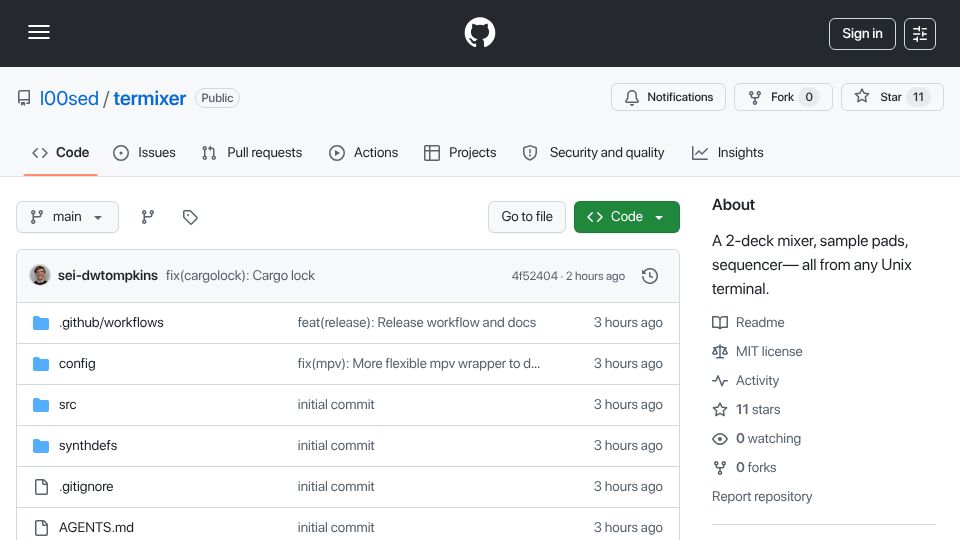Go to GitHub homepage via Octocat logo

479,32
